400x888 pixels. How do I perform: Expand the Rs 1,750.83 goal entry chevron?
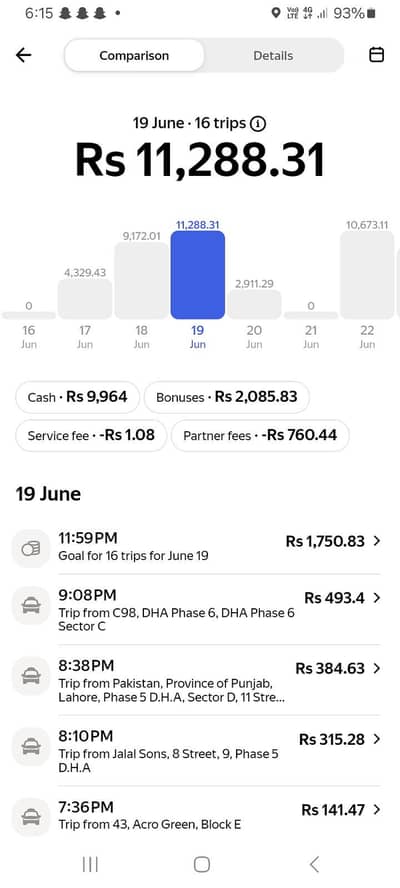(x=377, y=541)
